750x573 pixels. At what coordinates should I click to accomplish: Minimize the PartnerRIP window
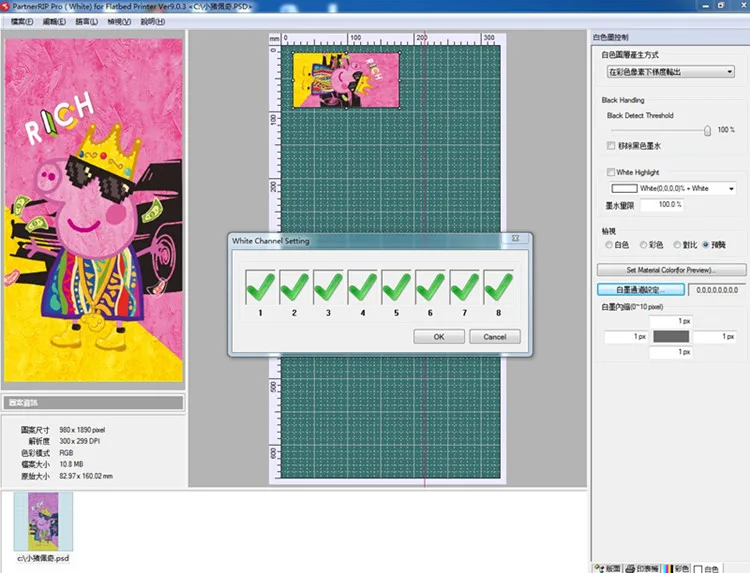pos(706,6)
